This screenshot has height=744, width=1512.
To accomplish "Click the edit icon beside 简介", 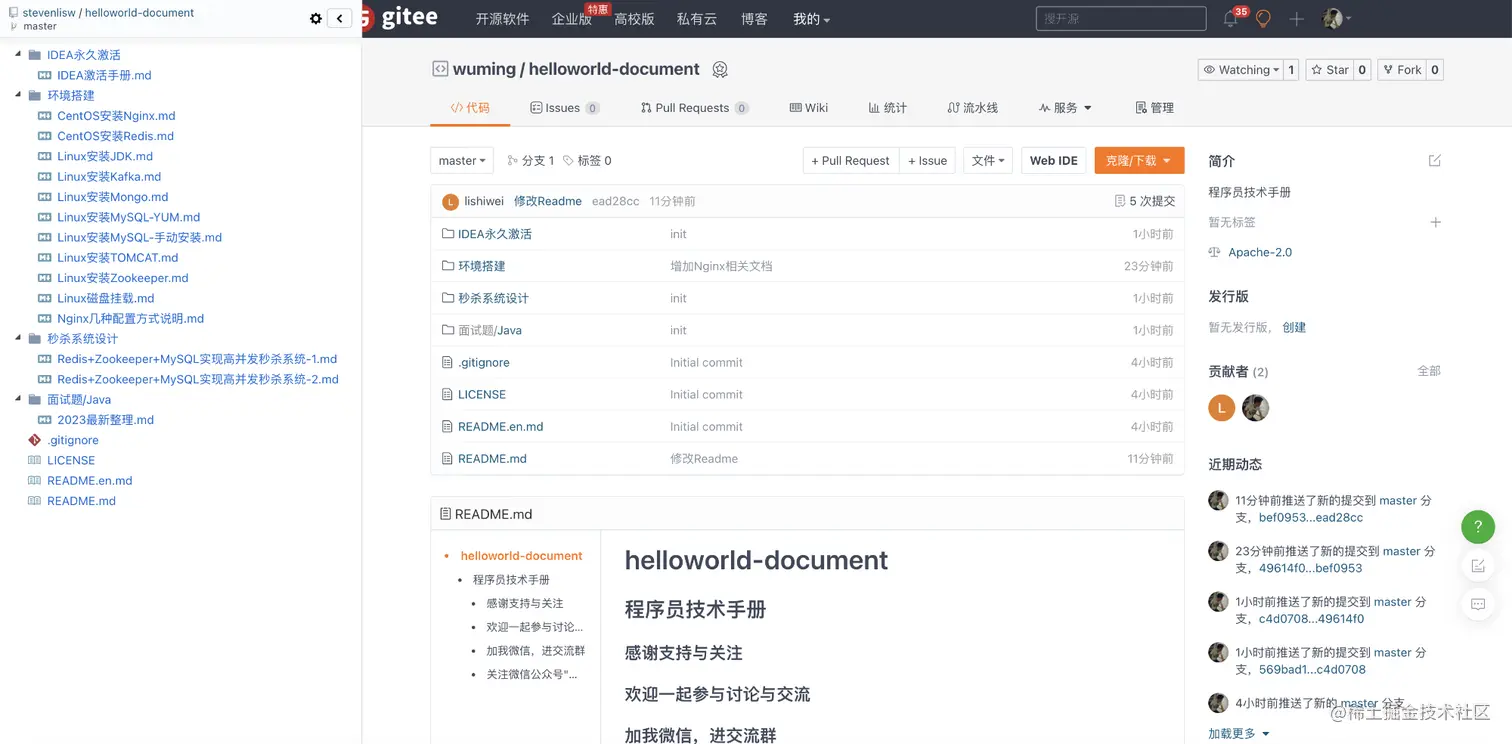I will pyautogui.click(x=1435, y=161).
